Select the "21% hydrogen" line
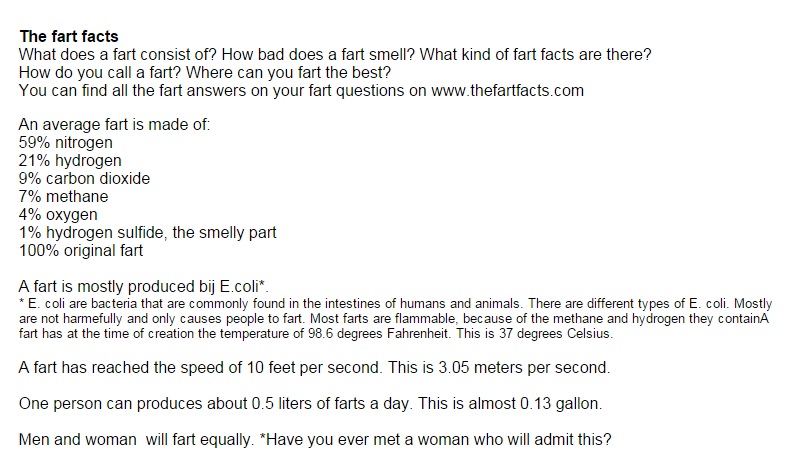Screen dimensions: 792x453 click(x=70, y=161)
